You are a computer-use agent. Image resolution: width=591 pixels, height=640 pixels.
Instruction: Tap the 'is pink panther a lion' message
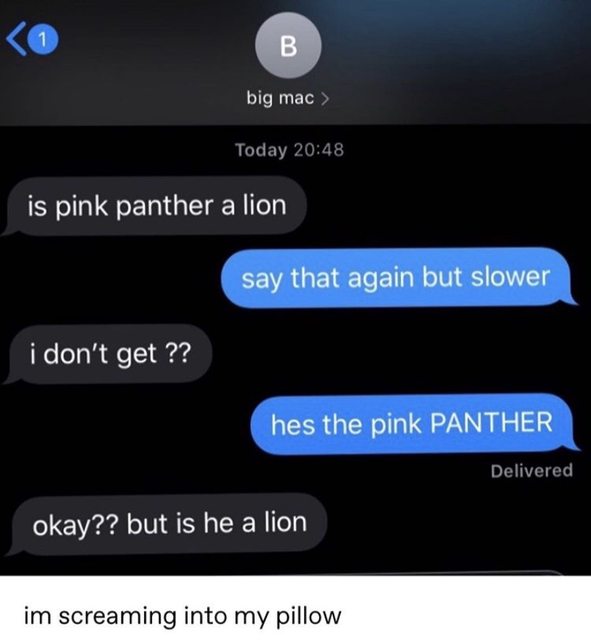coord(154,207)
